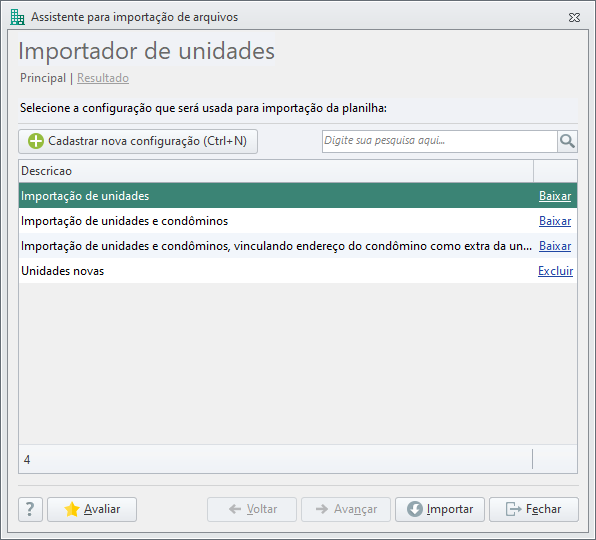Switch to the Resultado tab

tap(103, 78)
